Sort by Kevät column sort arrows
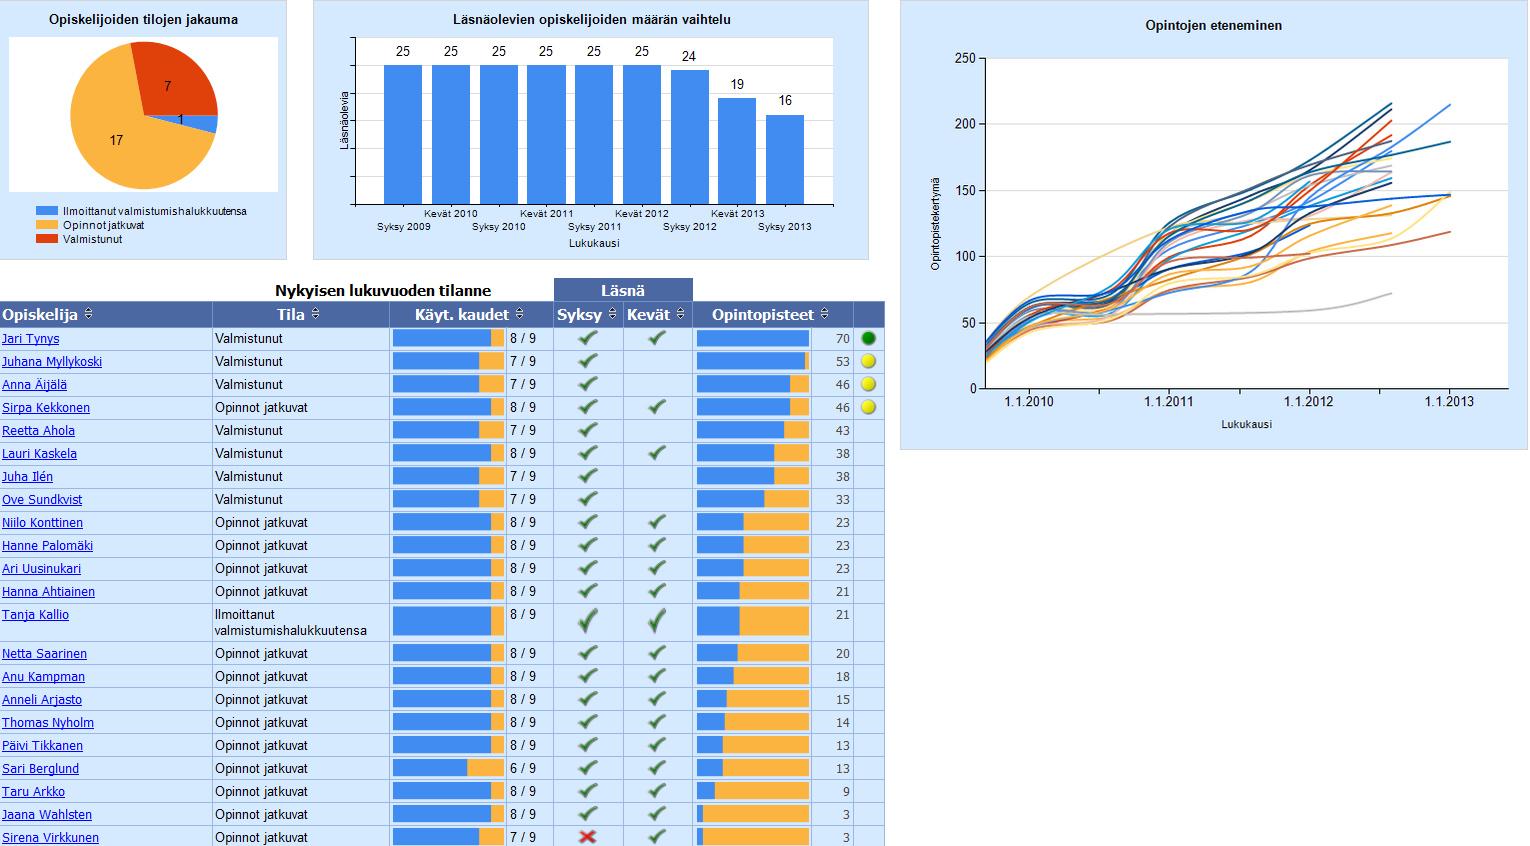The image size is (1530, 846). pos(681,314)
